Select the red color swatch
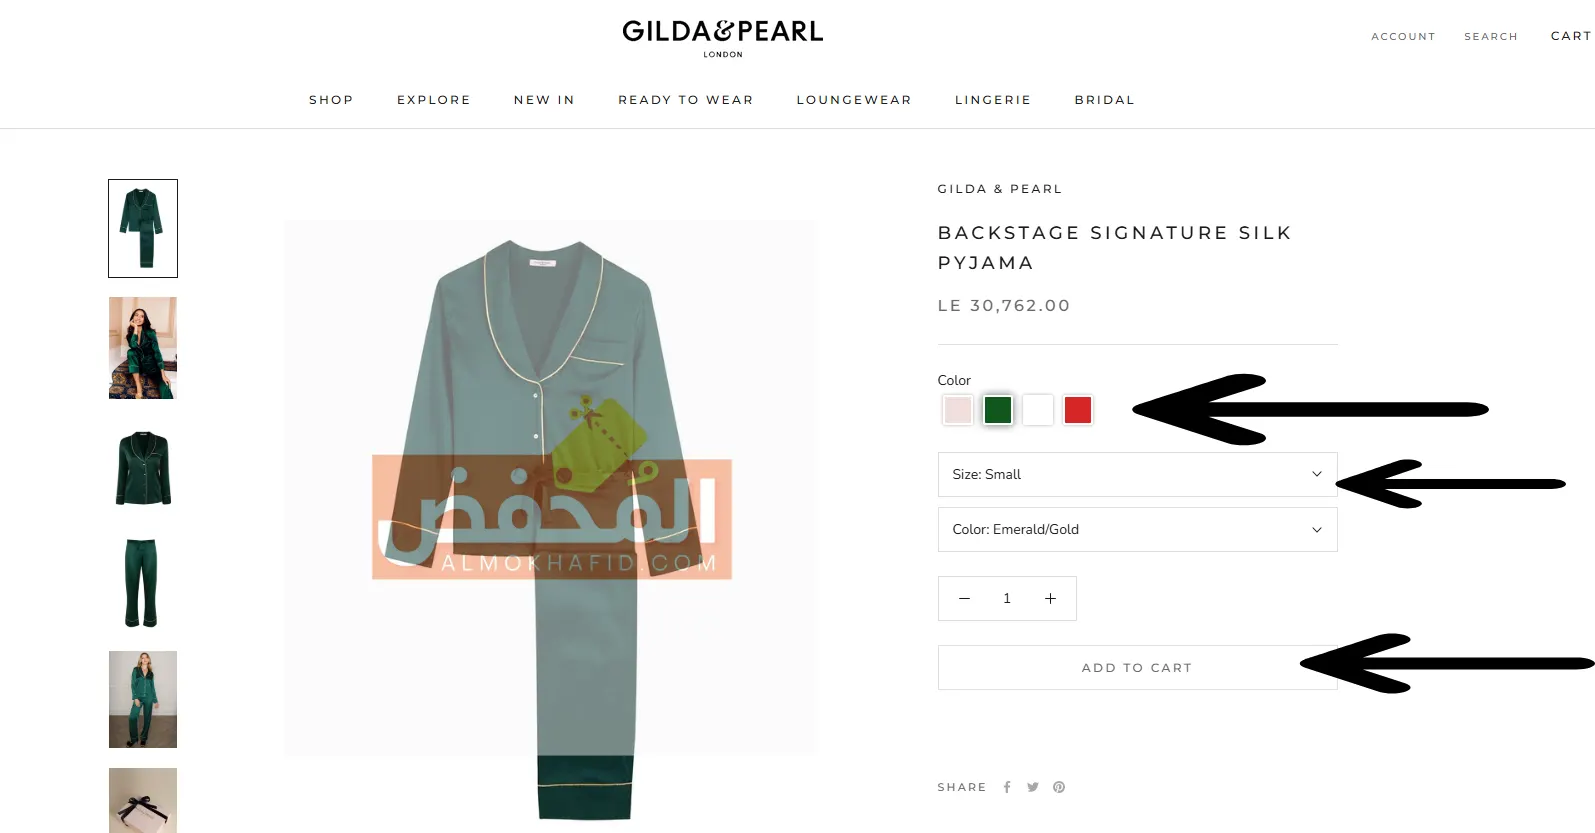 pyautogui.click(x=1078, y=410)
